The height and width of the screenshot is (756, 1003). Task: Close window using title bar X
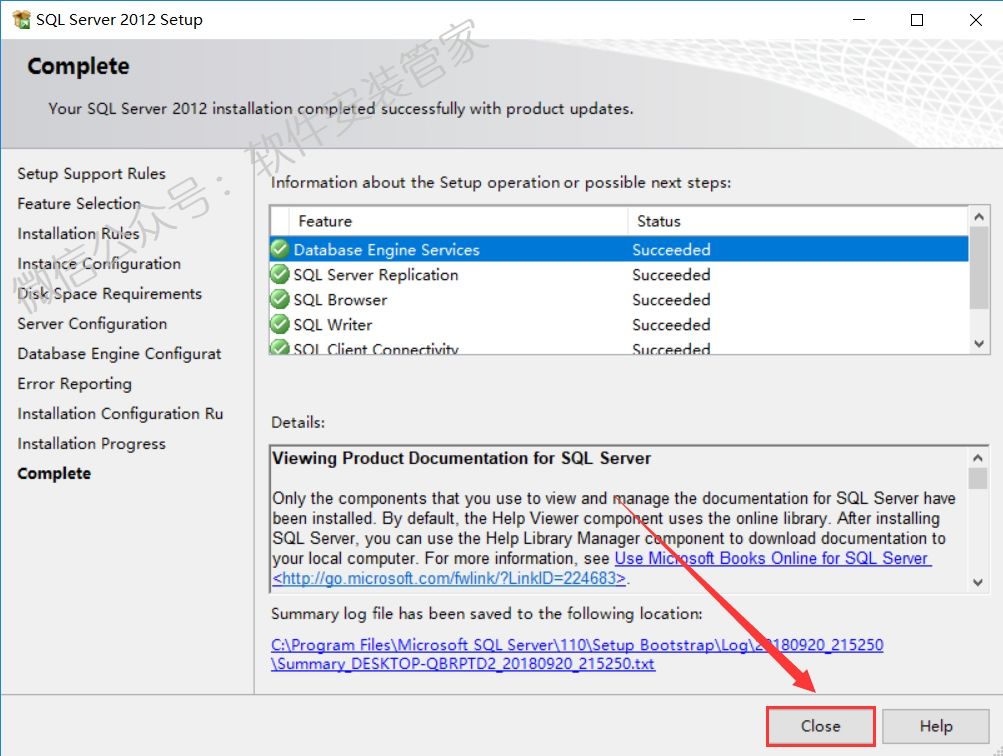coord(975,20)
